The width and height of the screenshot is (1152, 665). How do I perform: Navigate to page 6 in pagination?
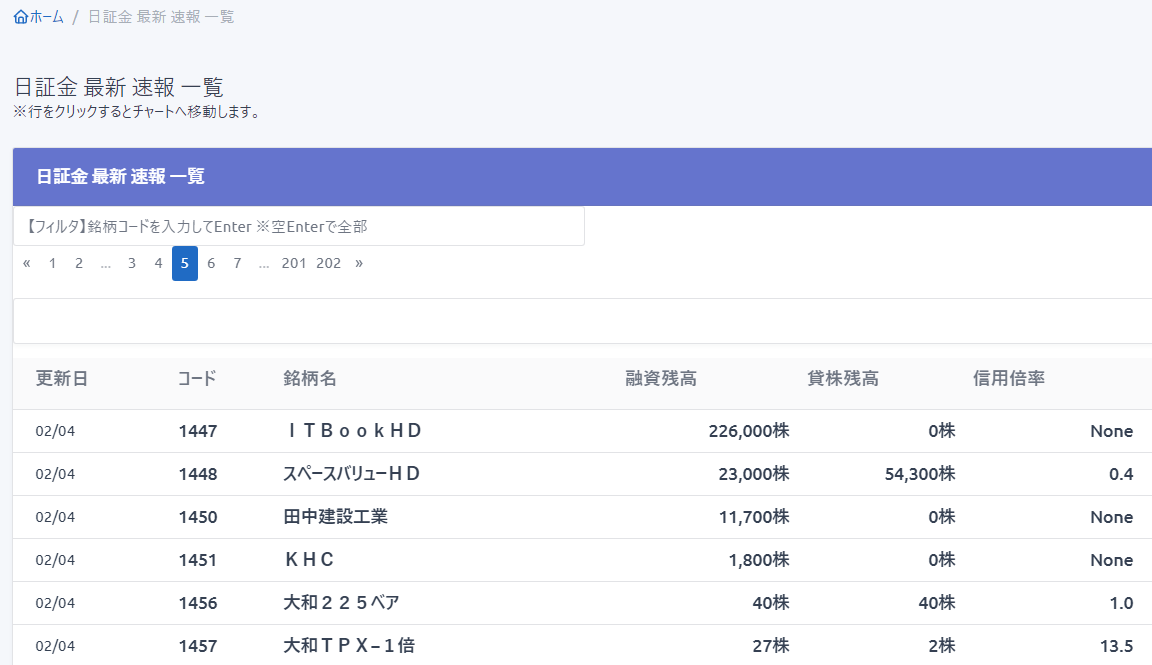click(211, 264)
